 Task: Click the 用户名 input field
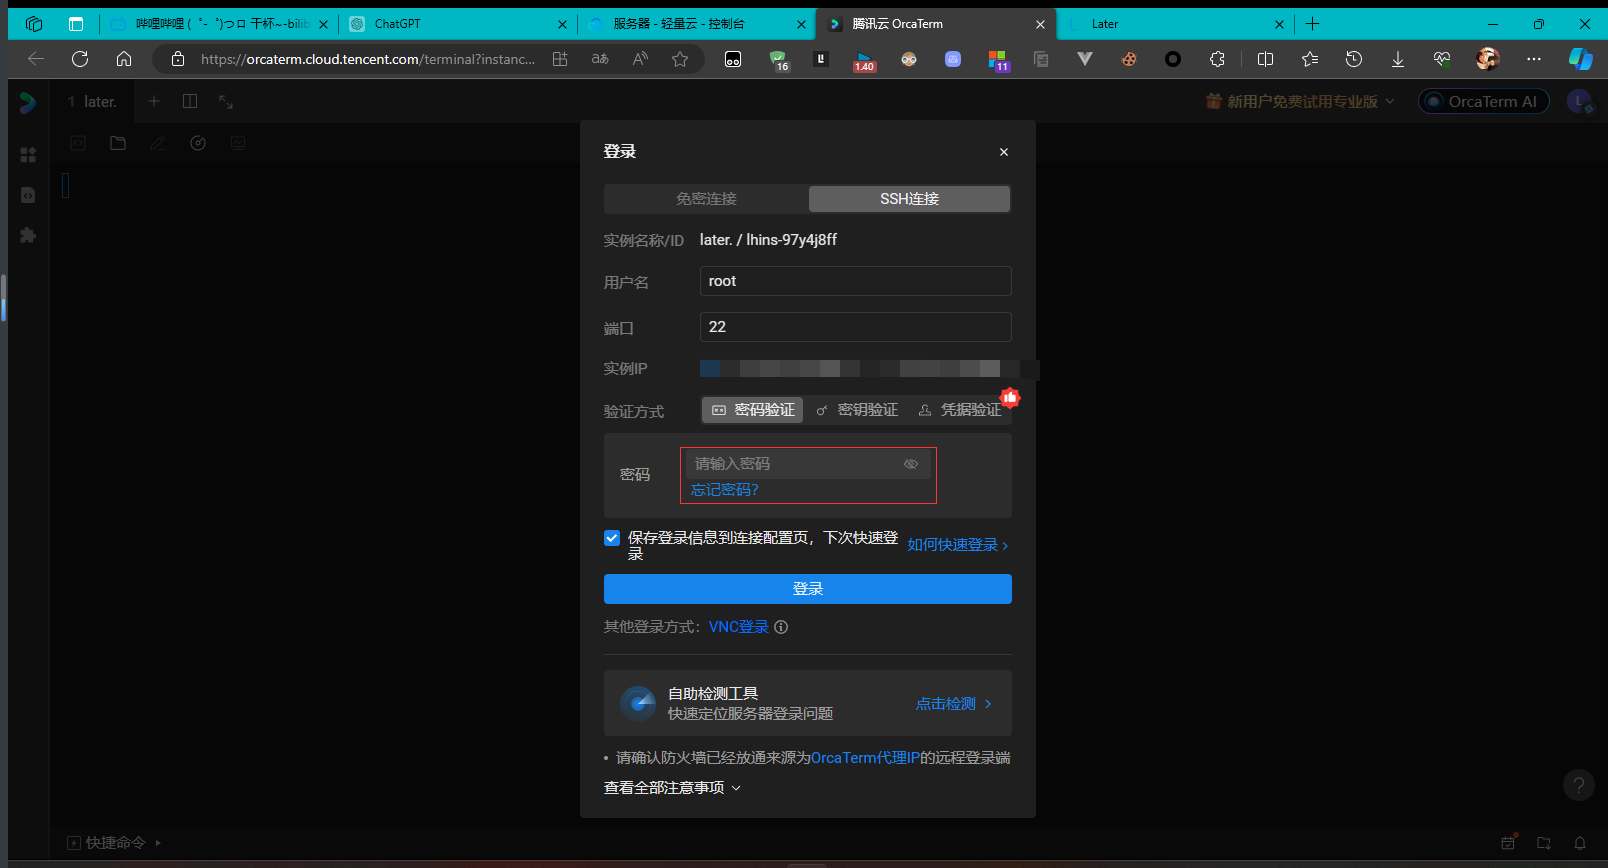855,281
